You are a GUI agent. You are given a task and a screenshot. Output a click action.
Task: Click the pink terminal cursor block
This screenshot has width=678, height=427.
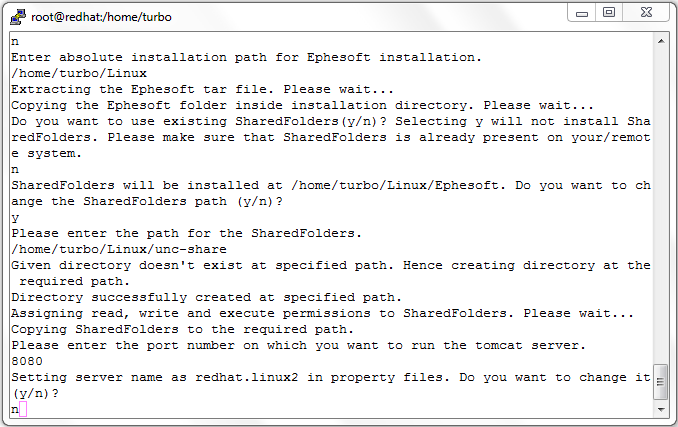click(x=23, y=409)
